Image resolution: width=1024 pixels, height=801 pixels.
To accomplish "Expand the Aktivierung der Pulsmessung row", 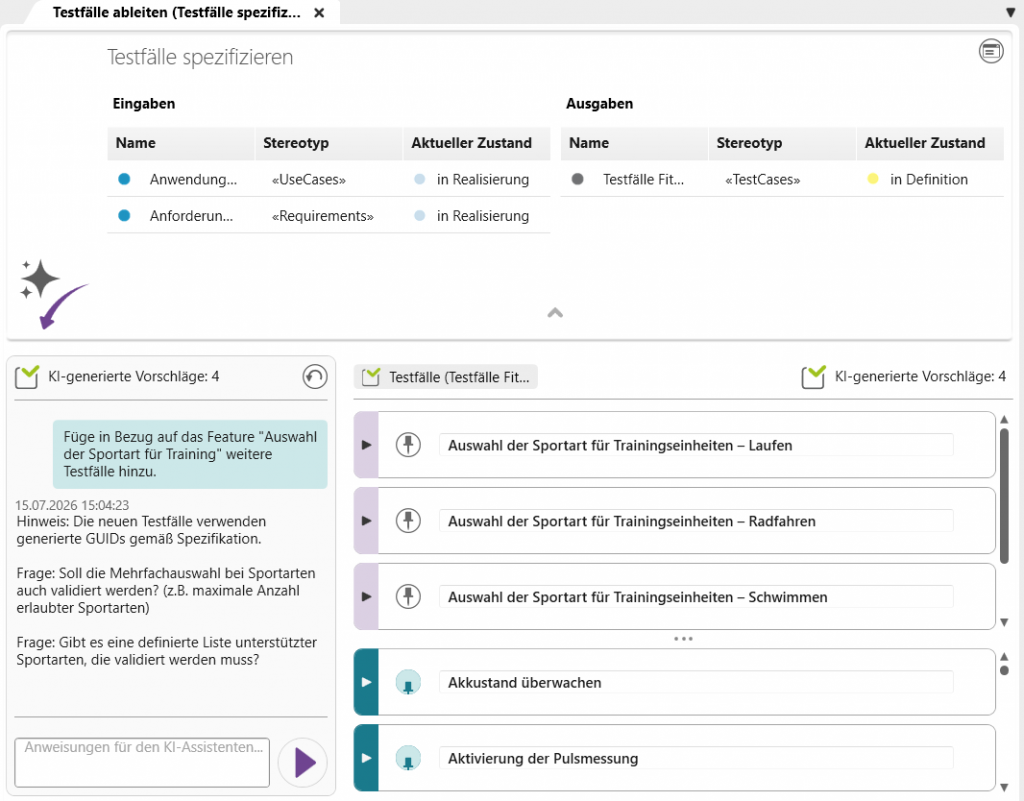I will click(366, 758).
